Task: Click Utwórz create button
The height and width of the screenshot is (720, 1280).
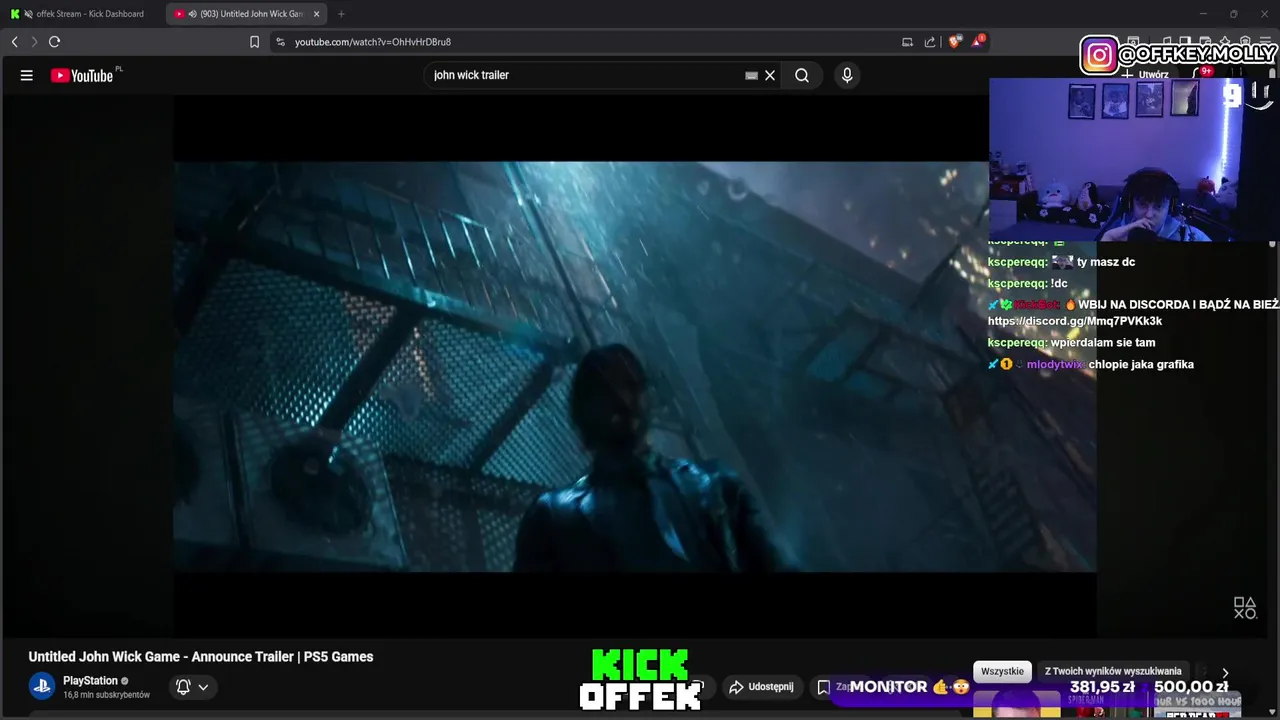Action: [1145, 75]
